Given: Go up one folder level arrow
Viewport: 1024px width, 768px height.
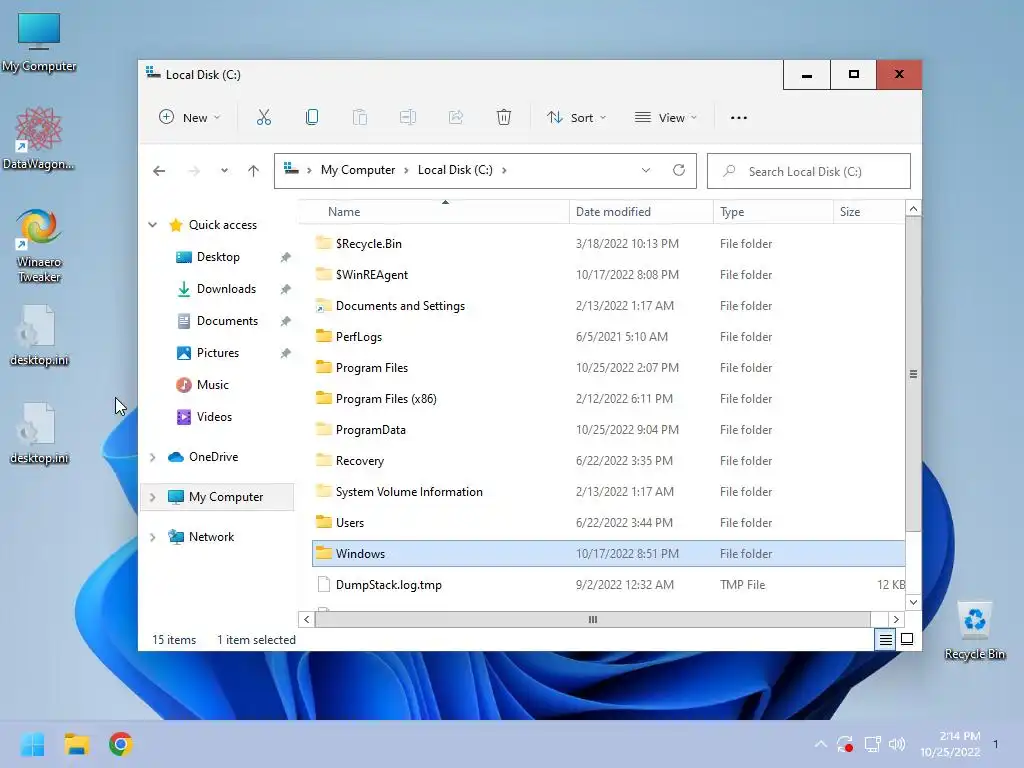Looking at the screenshot, I should pos(253,171).
